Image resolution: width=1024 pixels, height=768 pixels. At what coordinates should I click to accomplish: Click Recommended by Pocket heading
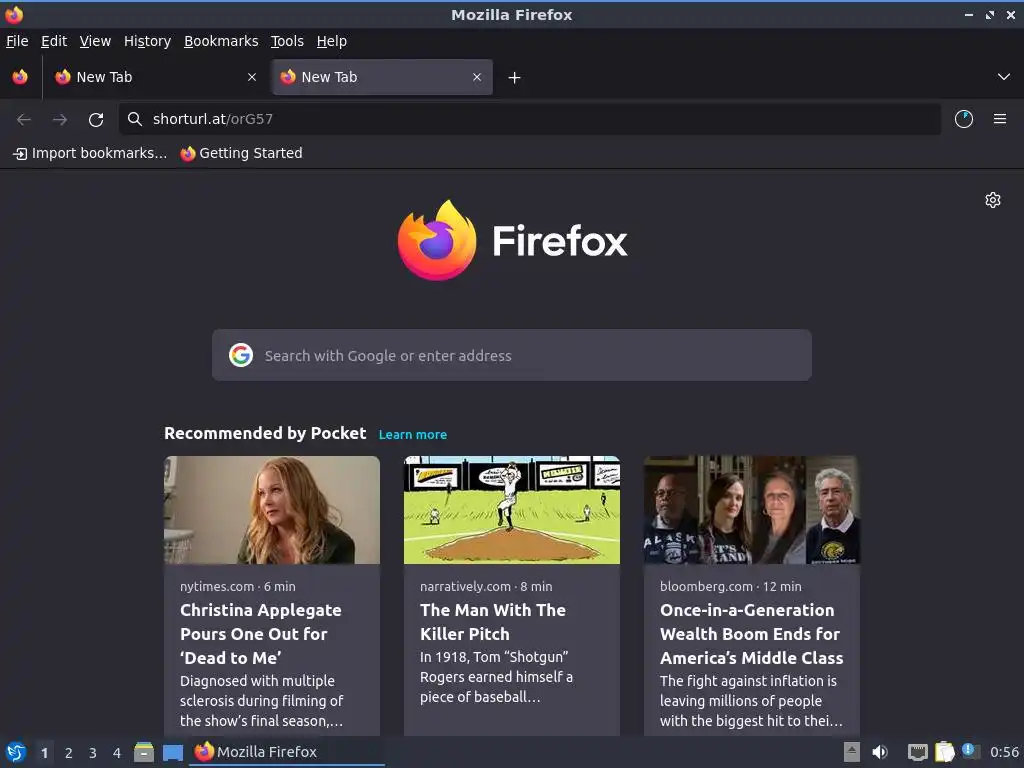tap(265, 433)
